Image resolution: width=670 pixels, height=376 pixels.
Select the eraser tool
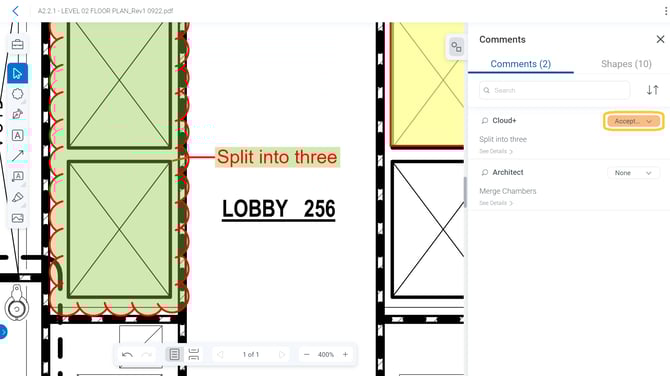click(x=18, y=197)
